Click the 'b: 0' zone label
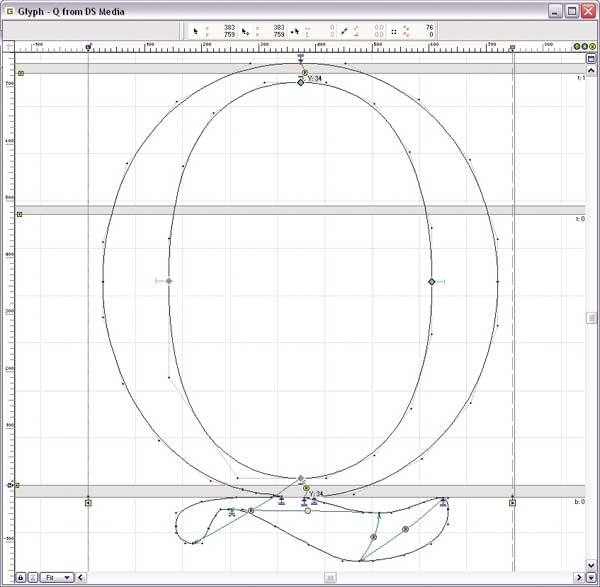600x587 pixels. (580, 502)
